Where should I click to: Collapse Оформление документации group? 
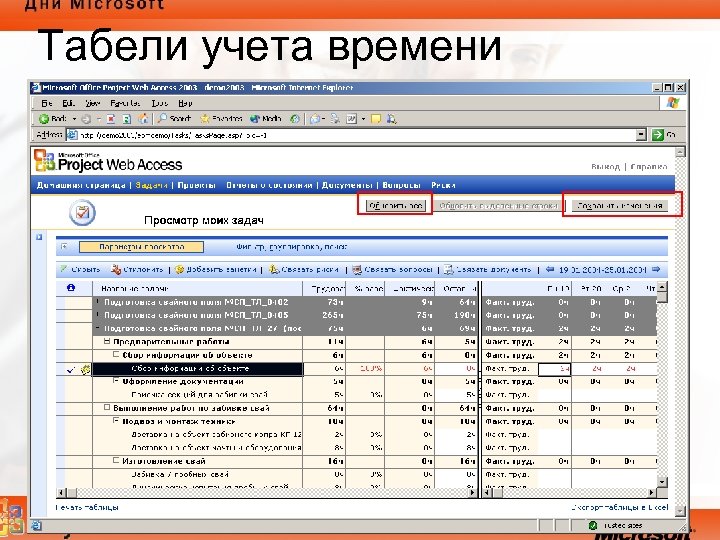[116, 381]
